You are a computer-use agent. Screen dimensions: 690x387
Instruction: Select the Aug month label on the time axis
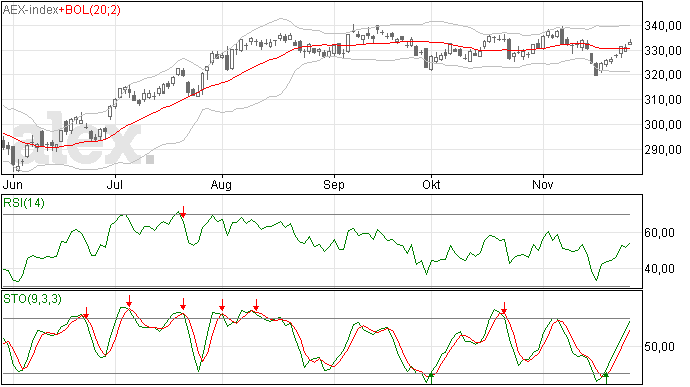point(221,184)
